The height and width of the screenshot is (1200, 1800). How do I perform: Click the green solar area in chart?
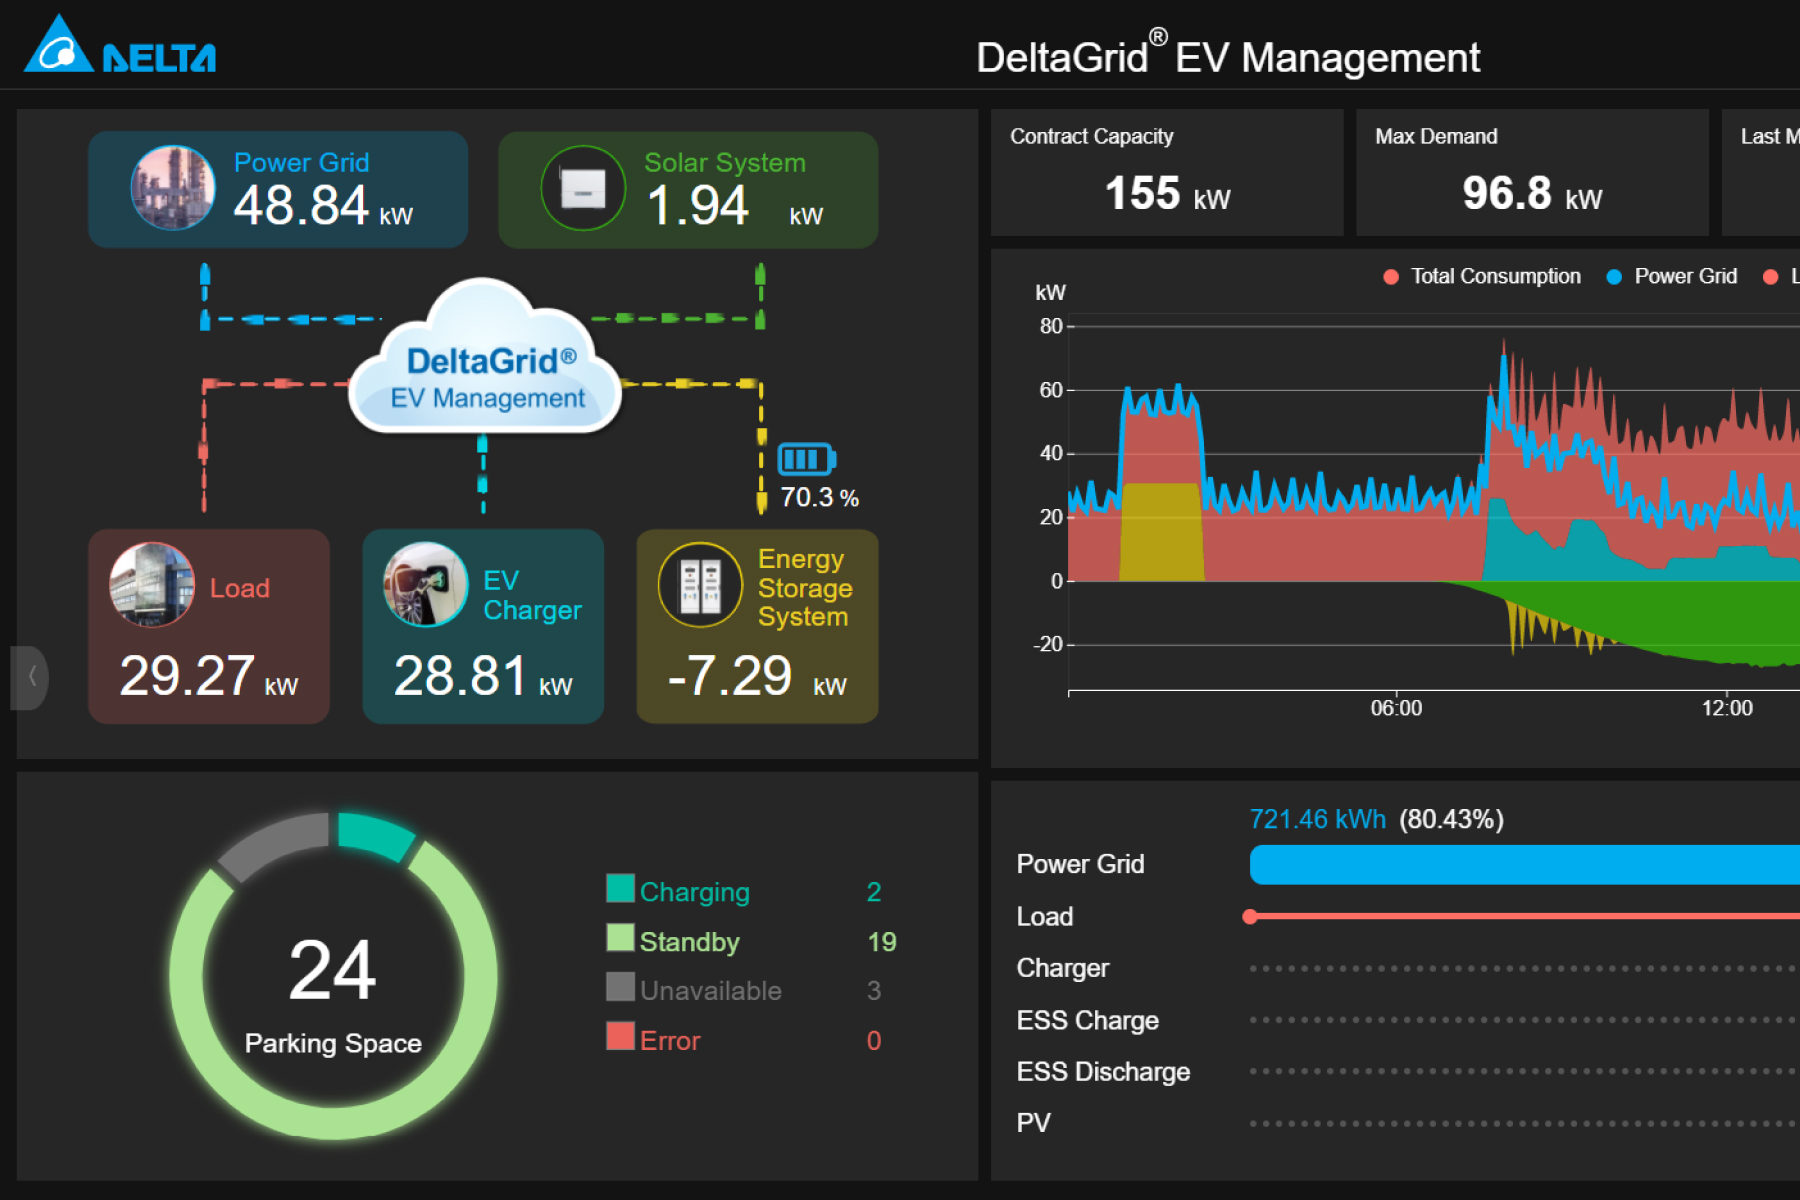point(1700,618)
